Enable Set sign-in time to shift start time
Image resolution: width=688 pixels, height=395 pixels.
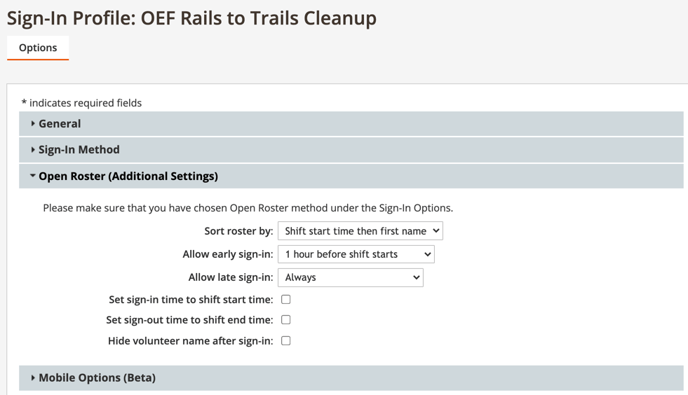pos(286,299)
